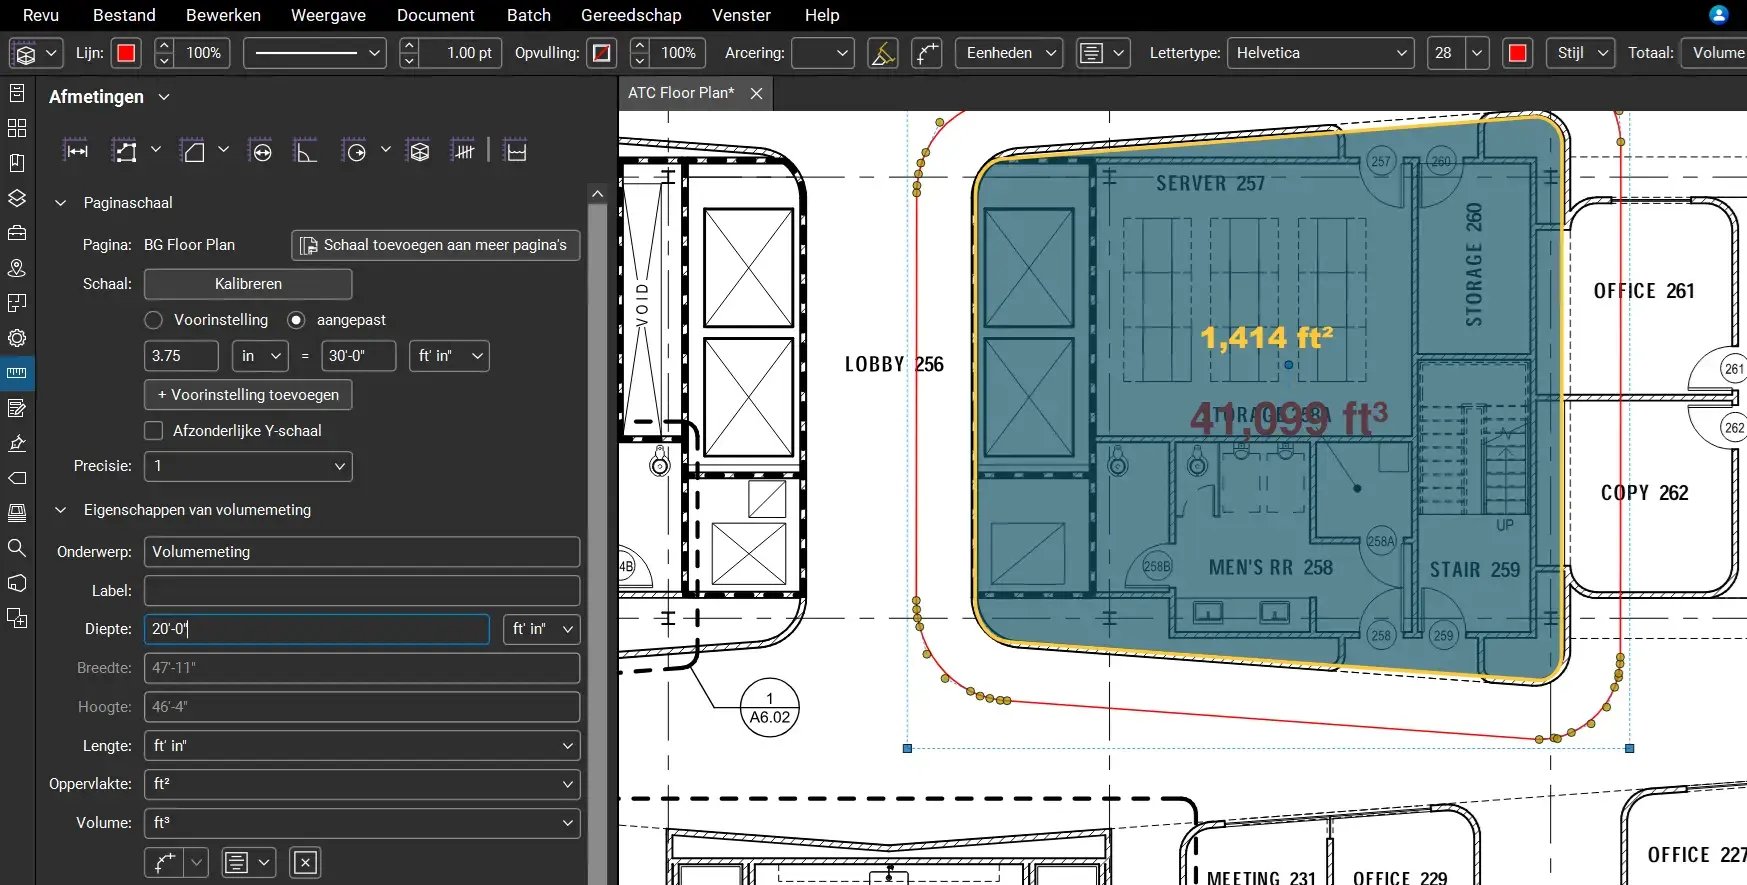Select the Diameter measurement tool icon

[x=262, y=151]
